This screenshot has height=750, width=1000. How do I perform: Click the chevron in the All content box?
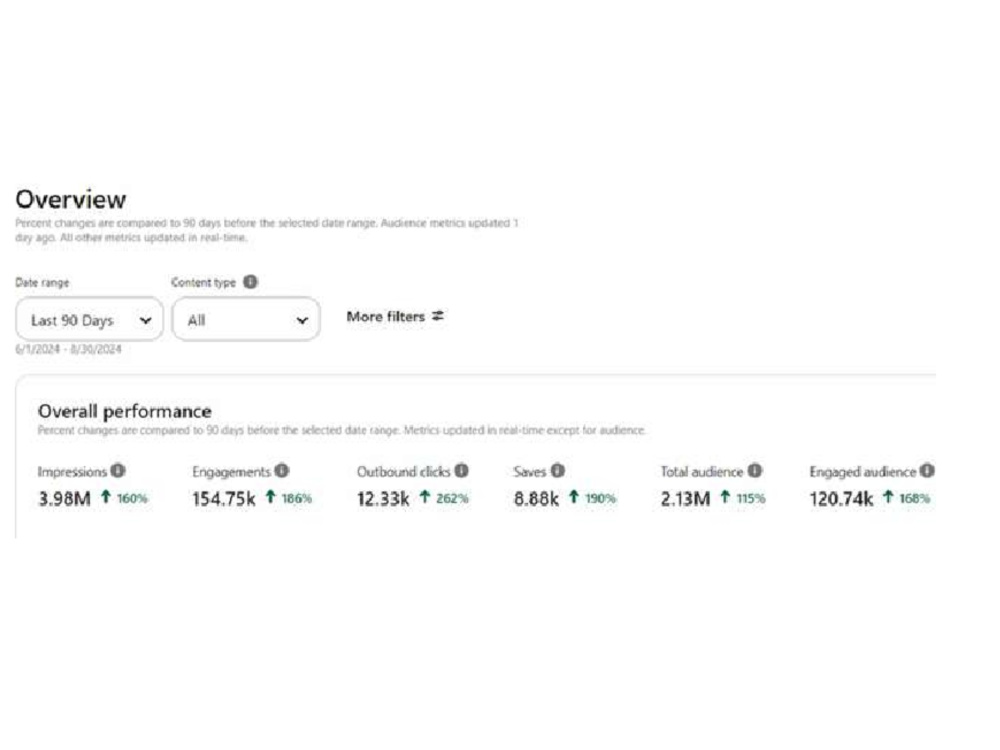(x=302, y=320)
